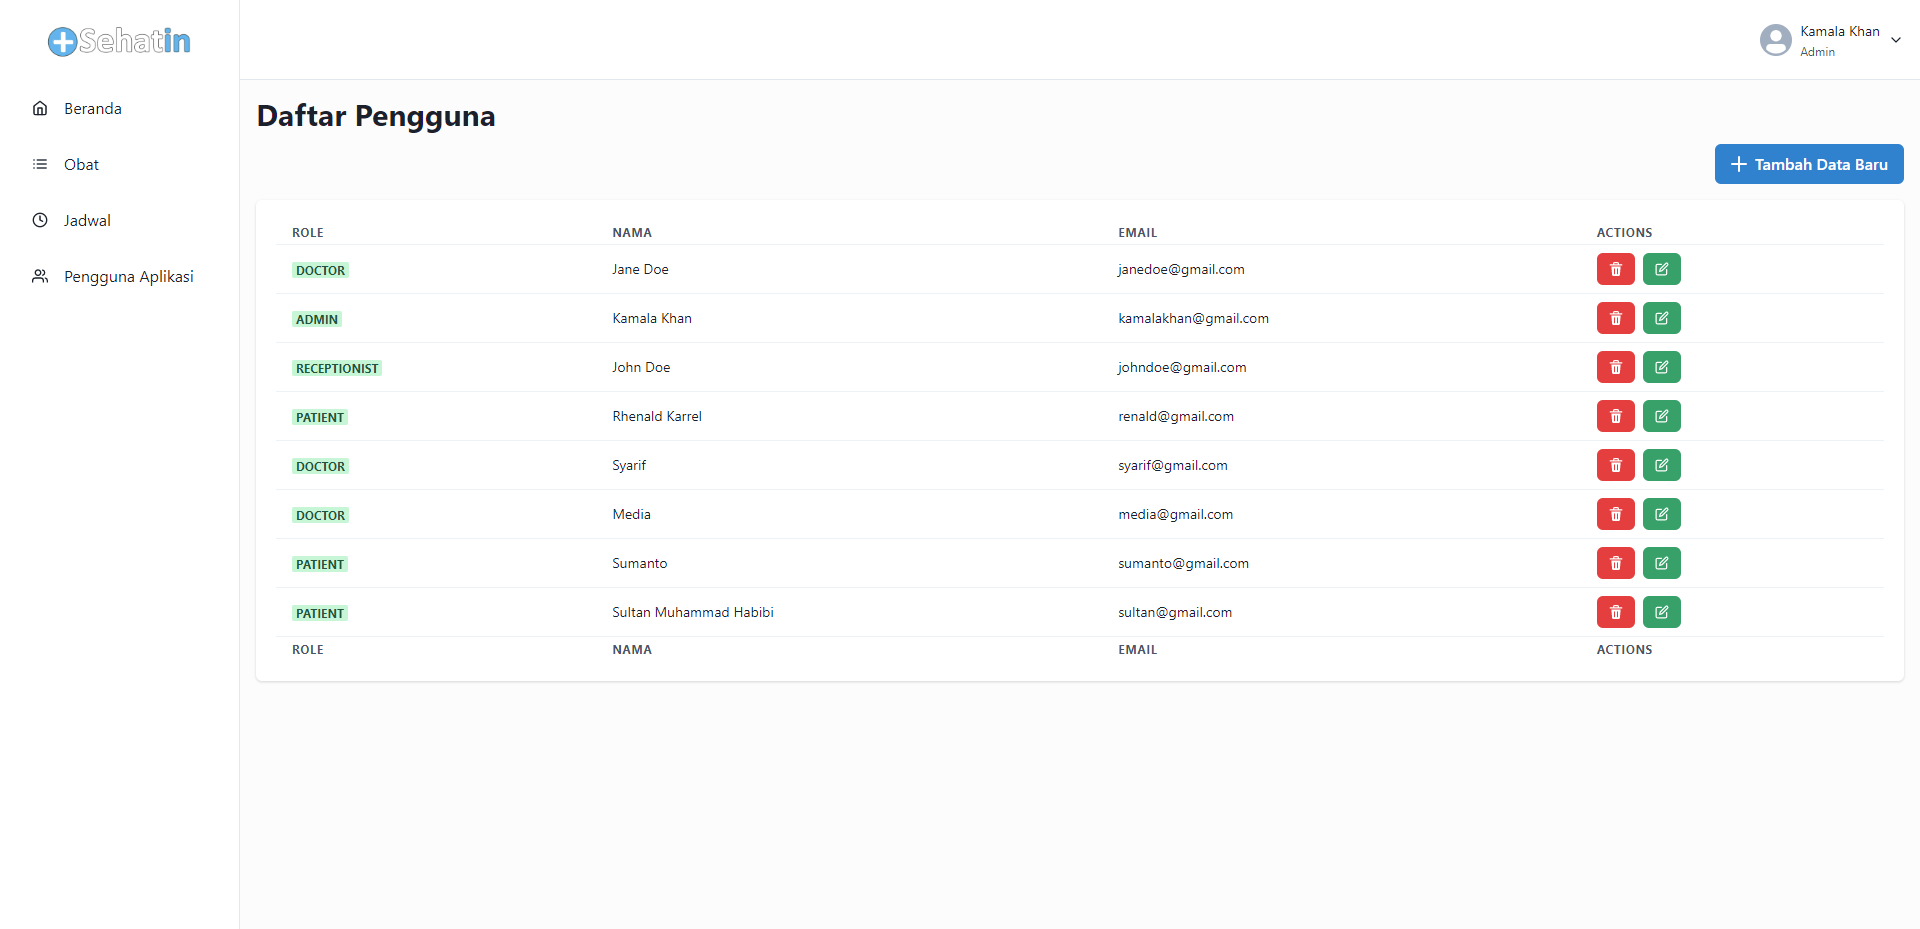Delete Jane Doe user row

pyautogui.click(x=1615, y=269)
